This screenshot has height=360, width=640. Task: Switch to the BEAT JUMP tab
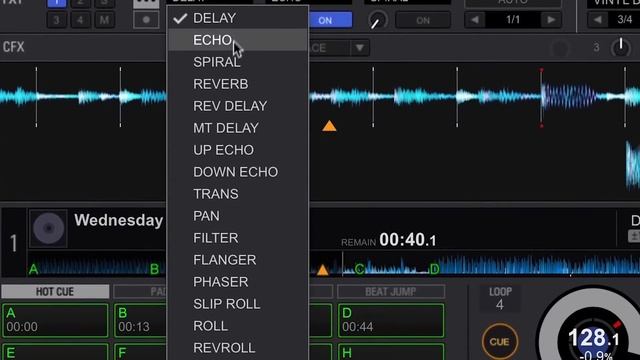tap(391, 292)
